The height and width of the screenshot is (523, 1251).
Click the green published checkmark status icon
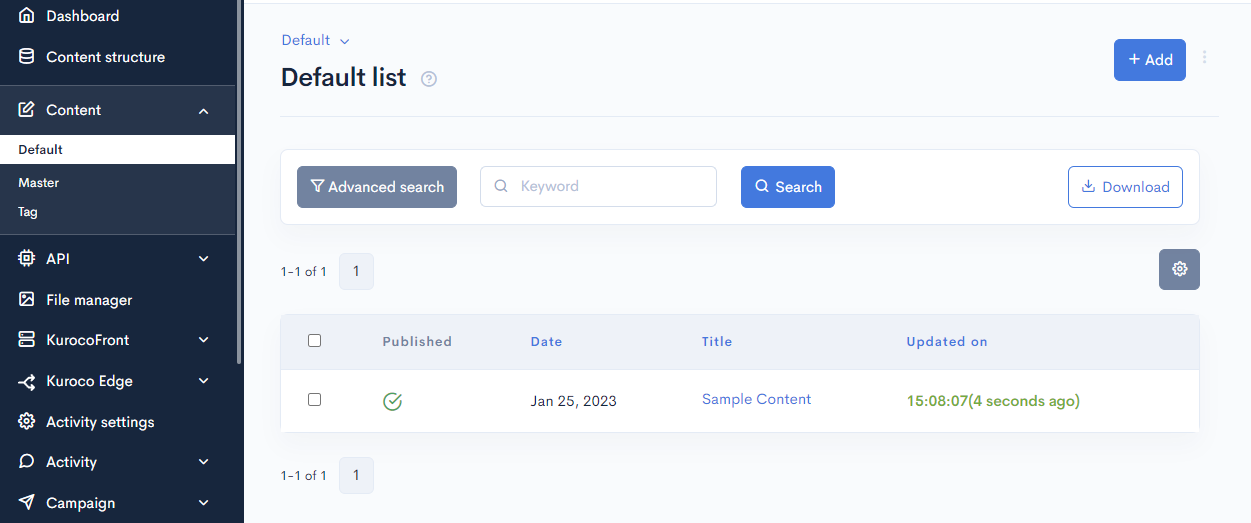coord(393,401)
